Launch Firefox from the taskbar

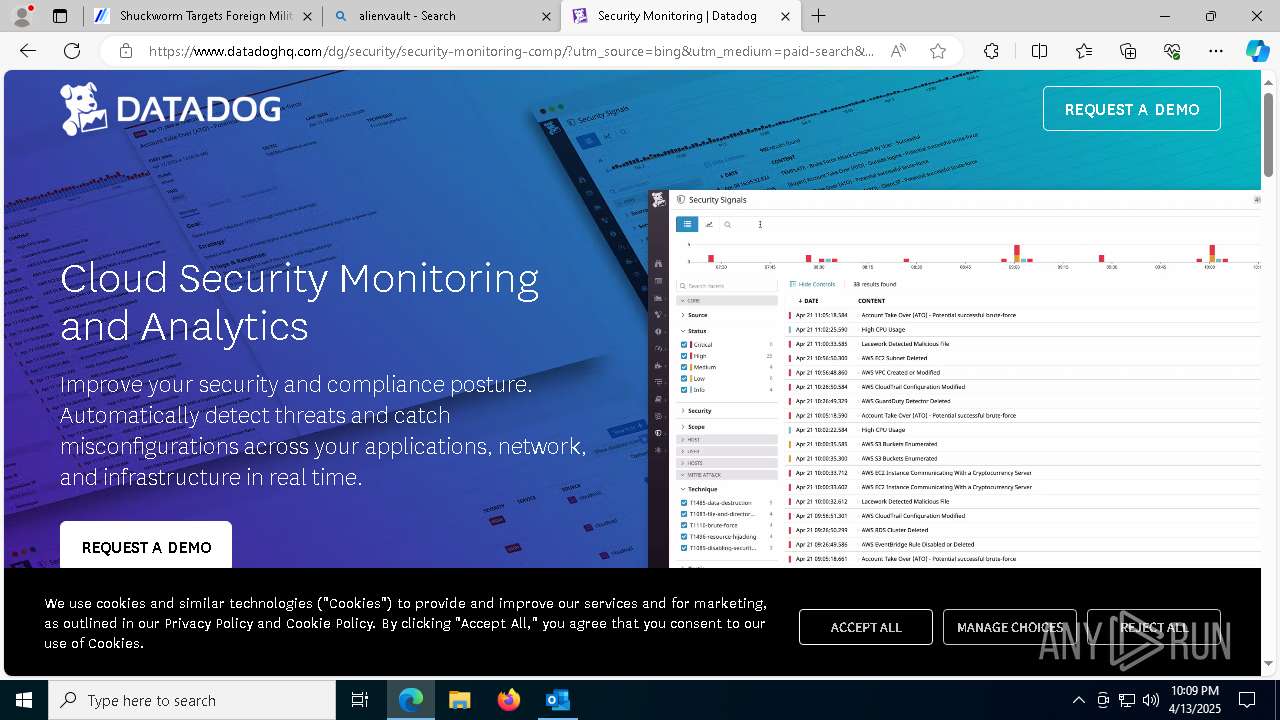tap(508, 700)
